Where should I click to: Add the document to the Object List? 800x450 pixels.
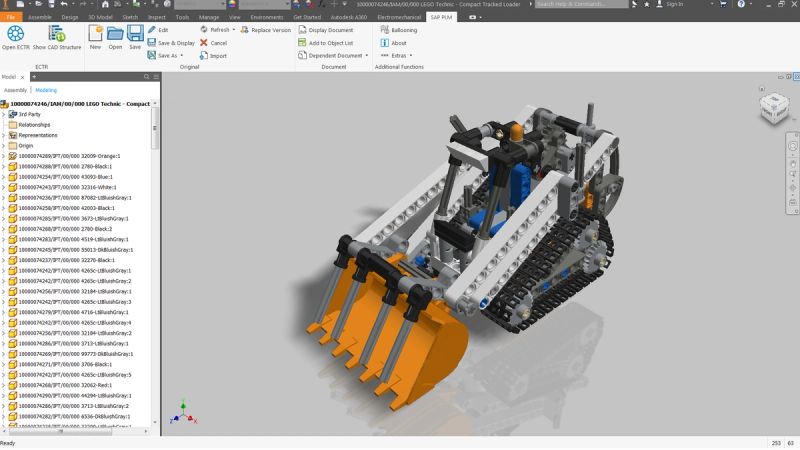click(326, 43)
